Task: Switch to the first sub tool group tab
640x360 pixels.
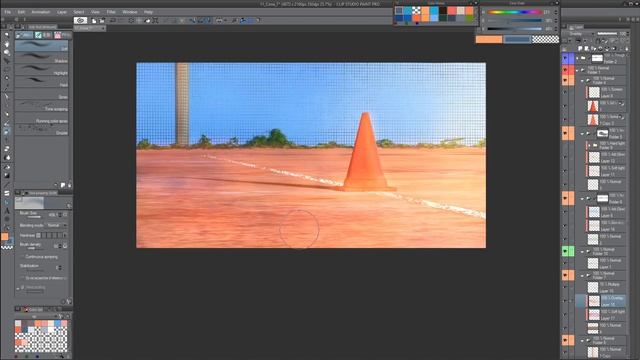Action: (24, 35)
